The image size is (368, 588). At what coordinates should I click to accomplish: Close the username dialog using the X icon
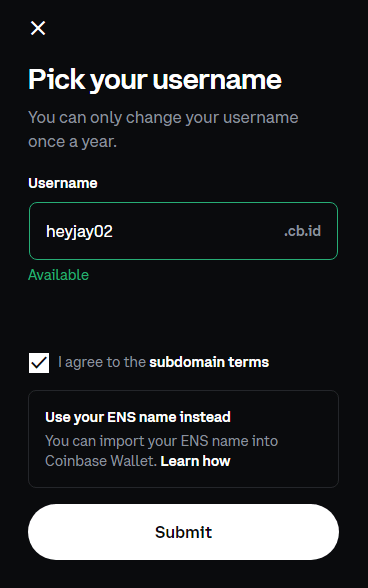[38, 28]
